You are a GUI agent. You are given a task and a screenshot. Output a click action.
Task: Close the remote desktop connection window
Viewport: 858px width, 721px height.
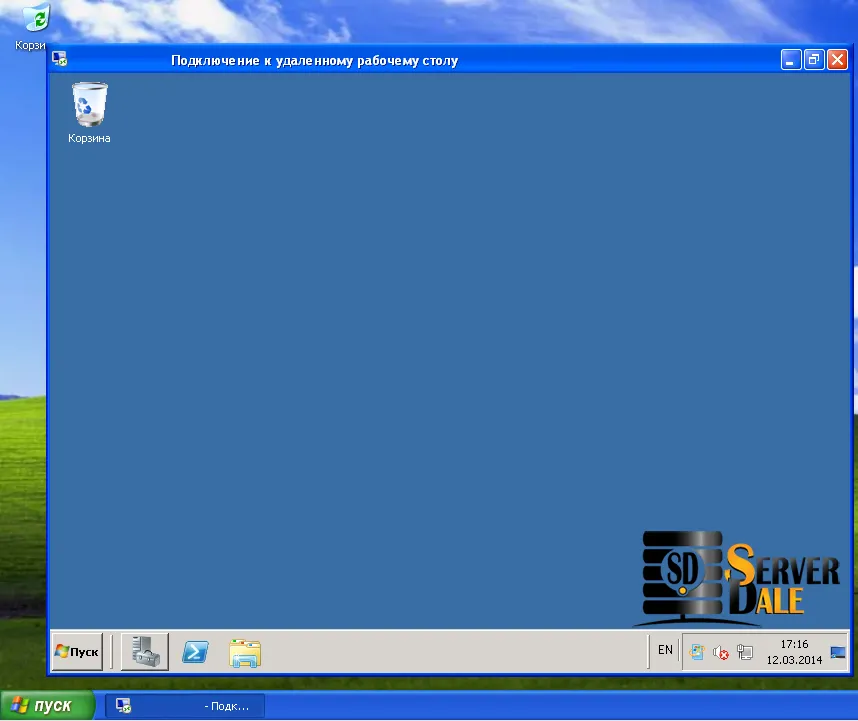837,59
